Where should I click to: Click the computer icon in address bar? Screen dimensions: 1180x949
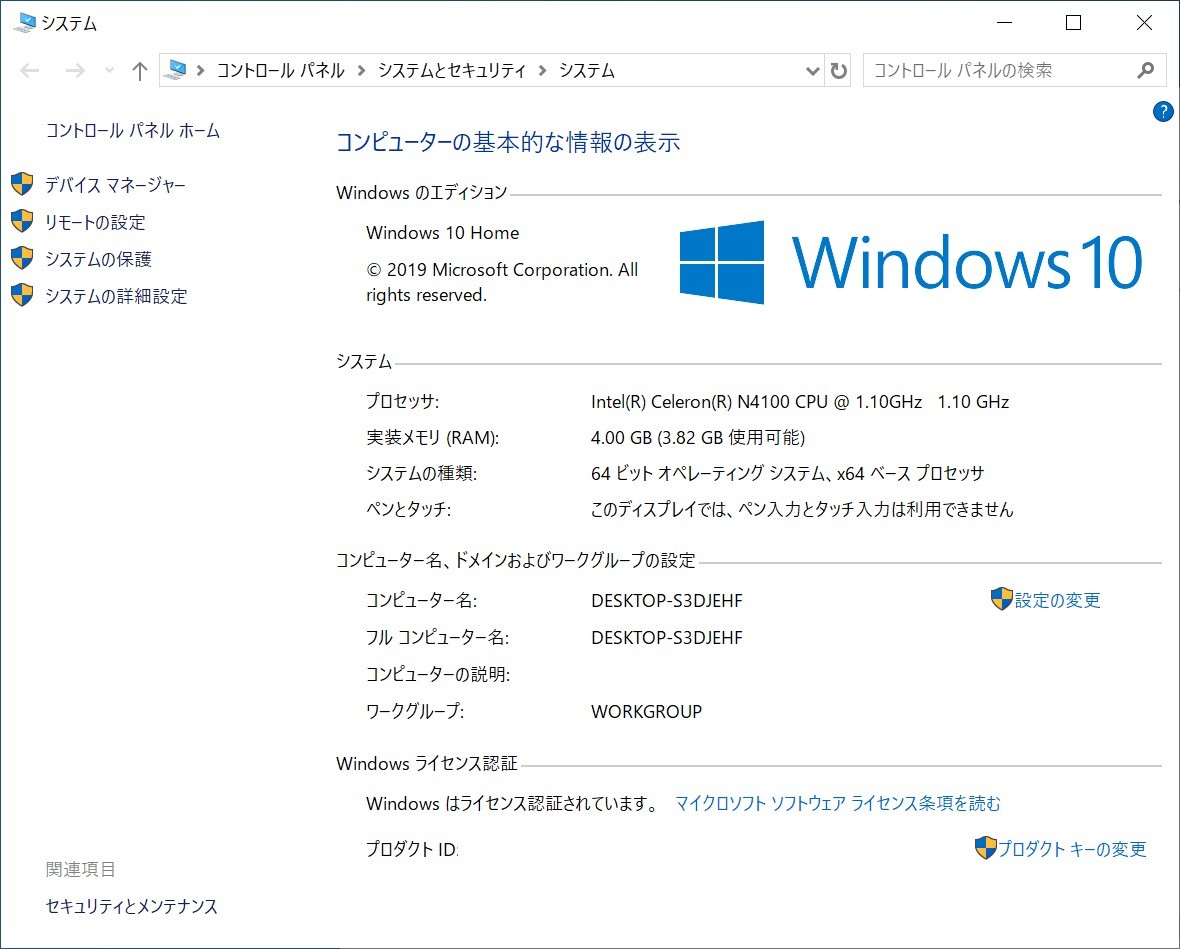pos(175,70)
